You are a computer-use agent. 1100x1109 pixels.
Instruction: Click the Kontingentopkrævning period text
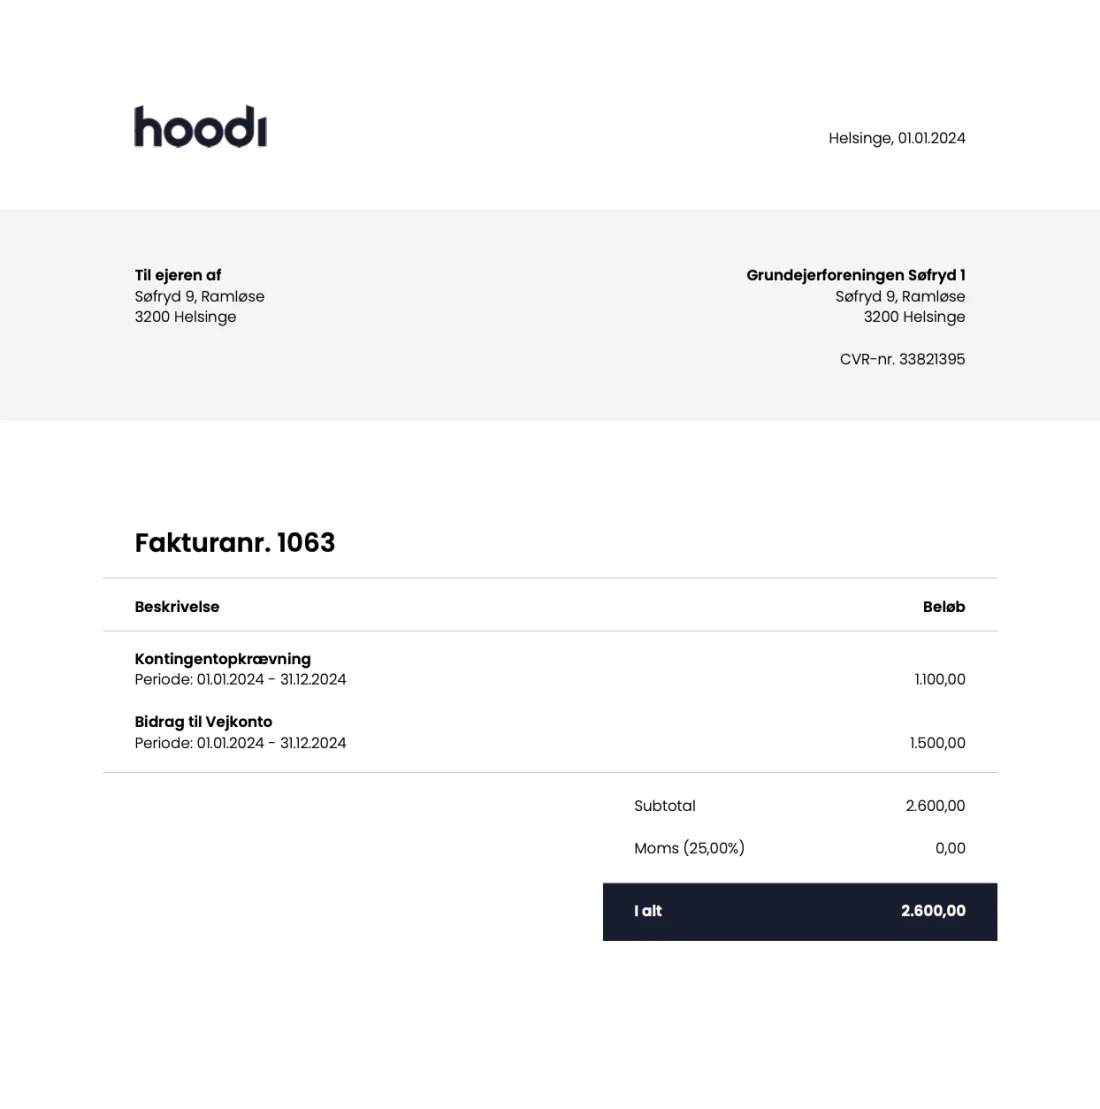241,680
